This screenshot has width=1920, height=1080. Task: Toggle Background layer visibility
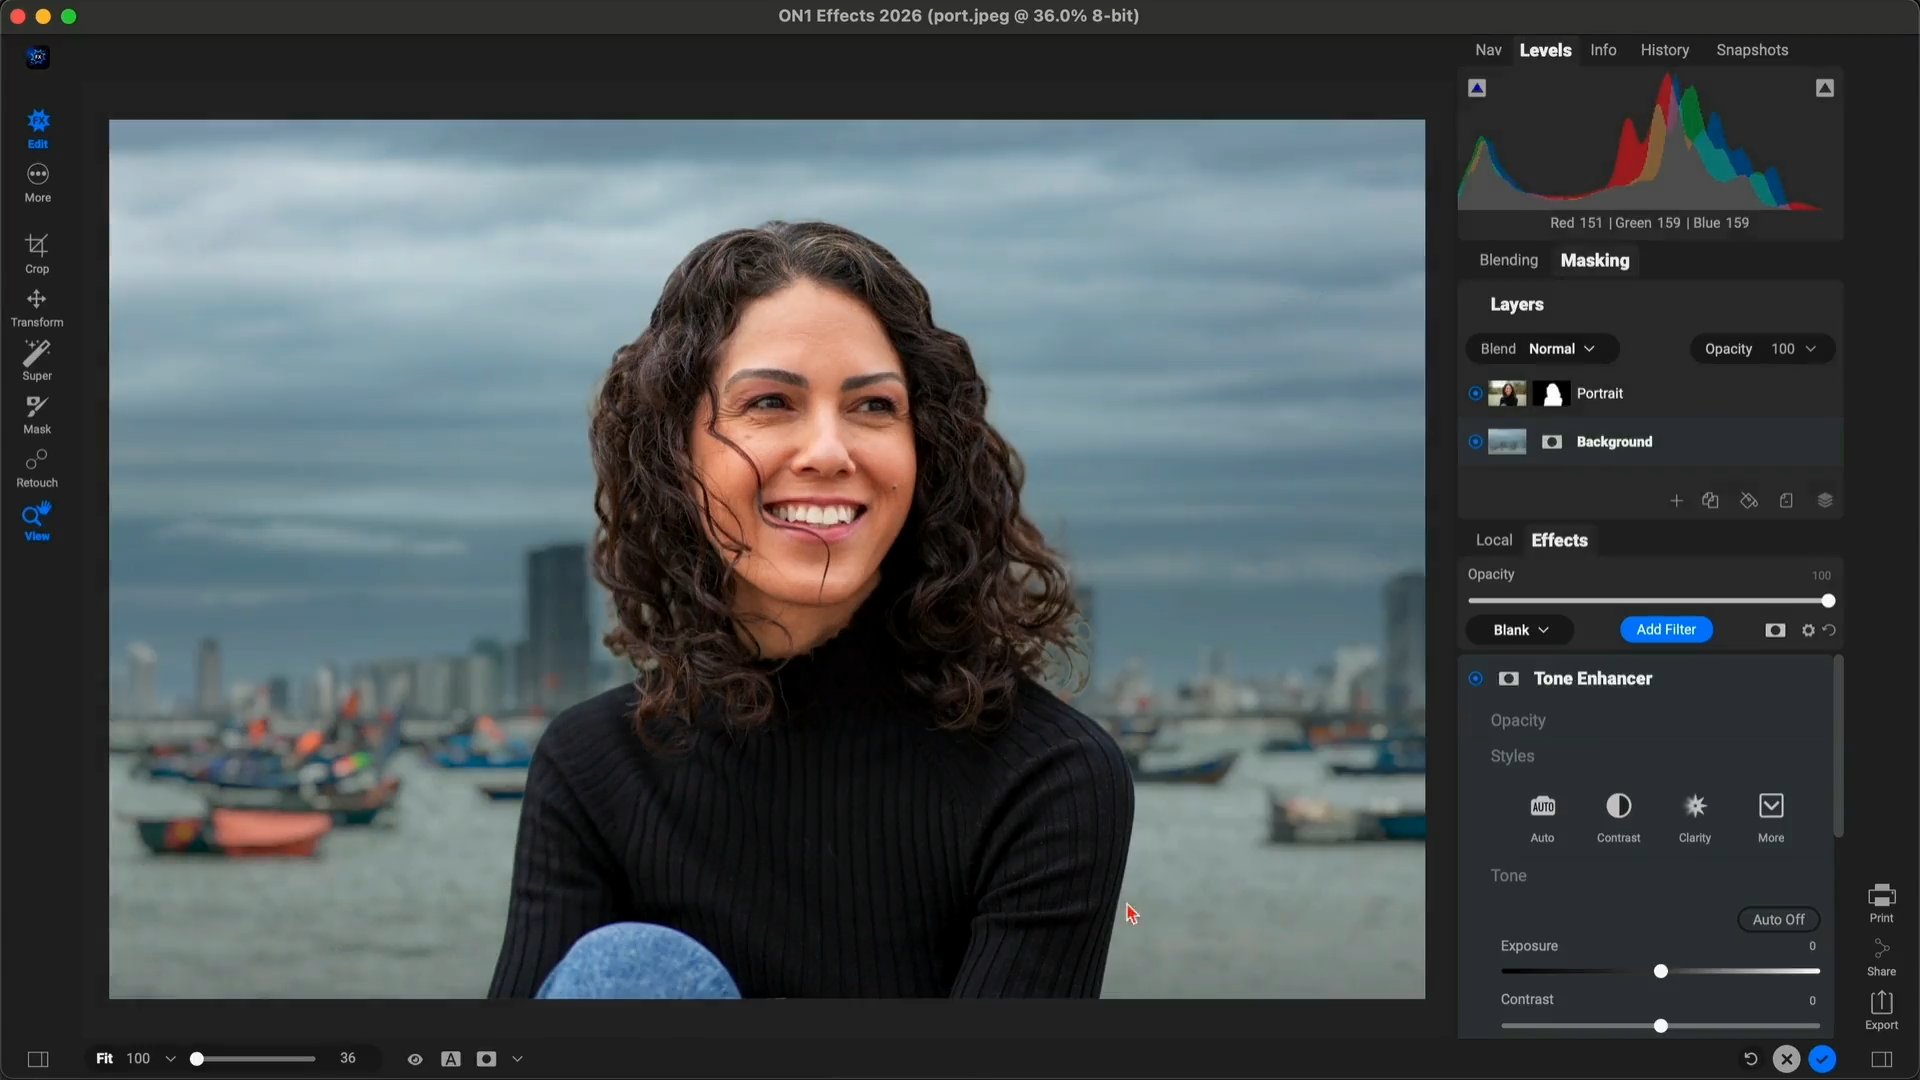[x=1475, y=442]
